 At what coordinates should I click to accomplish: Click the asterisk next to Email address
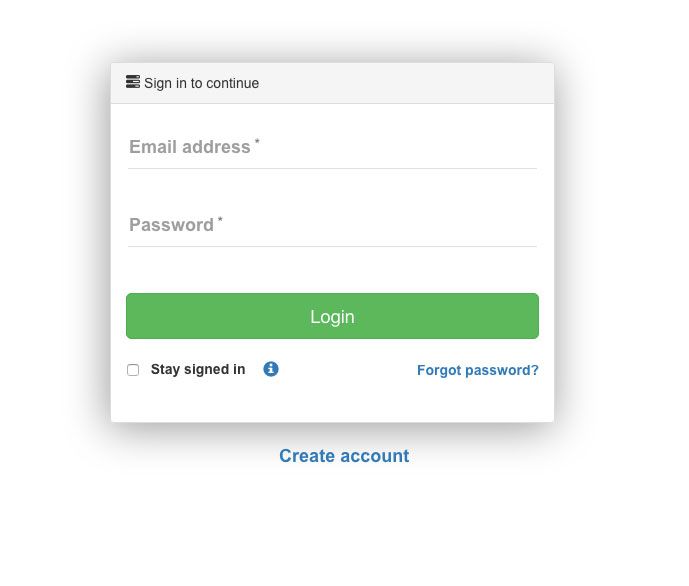(x=257, y=142)
